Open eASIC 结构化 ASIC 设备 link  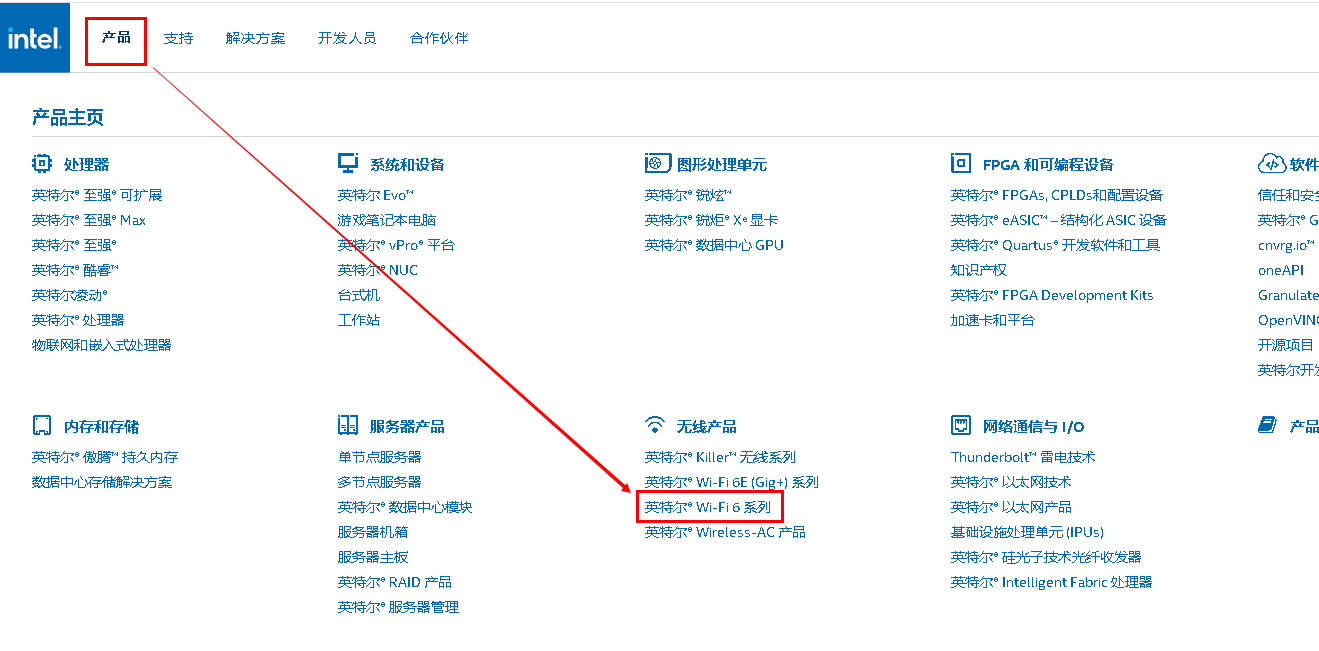tap(1059, 220)
